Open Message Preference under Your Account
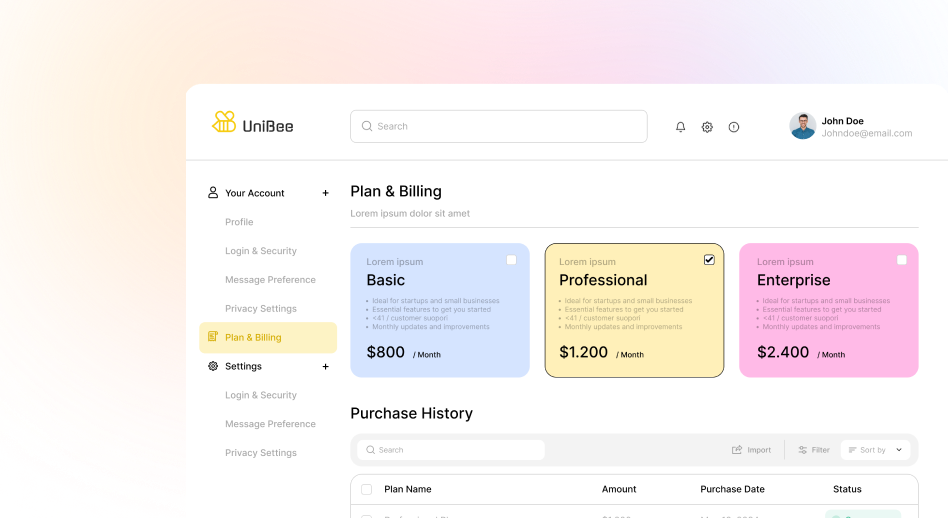 click(270, 280)
